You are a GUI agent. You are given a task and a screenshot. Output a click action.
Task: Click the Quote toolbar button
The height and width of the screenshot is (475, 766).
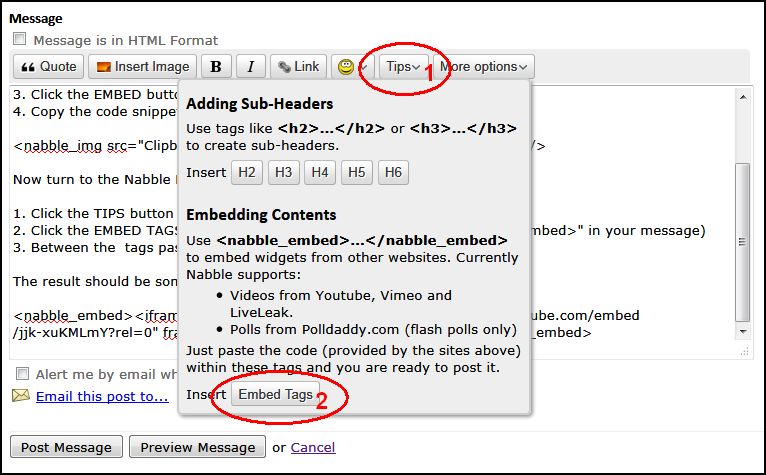pyautogui.click(x=48, y=67)
